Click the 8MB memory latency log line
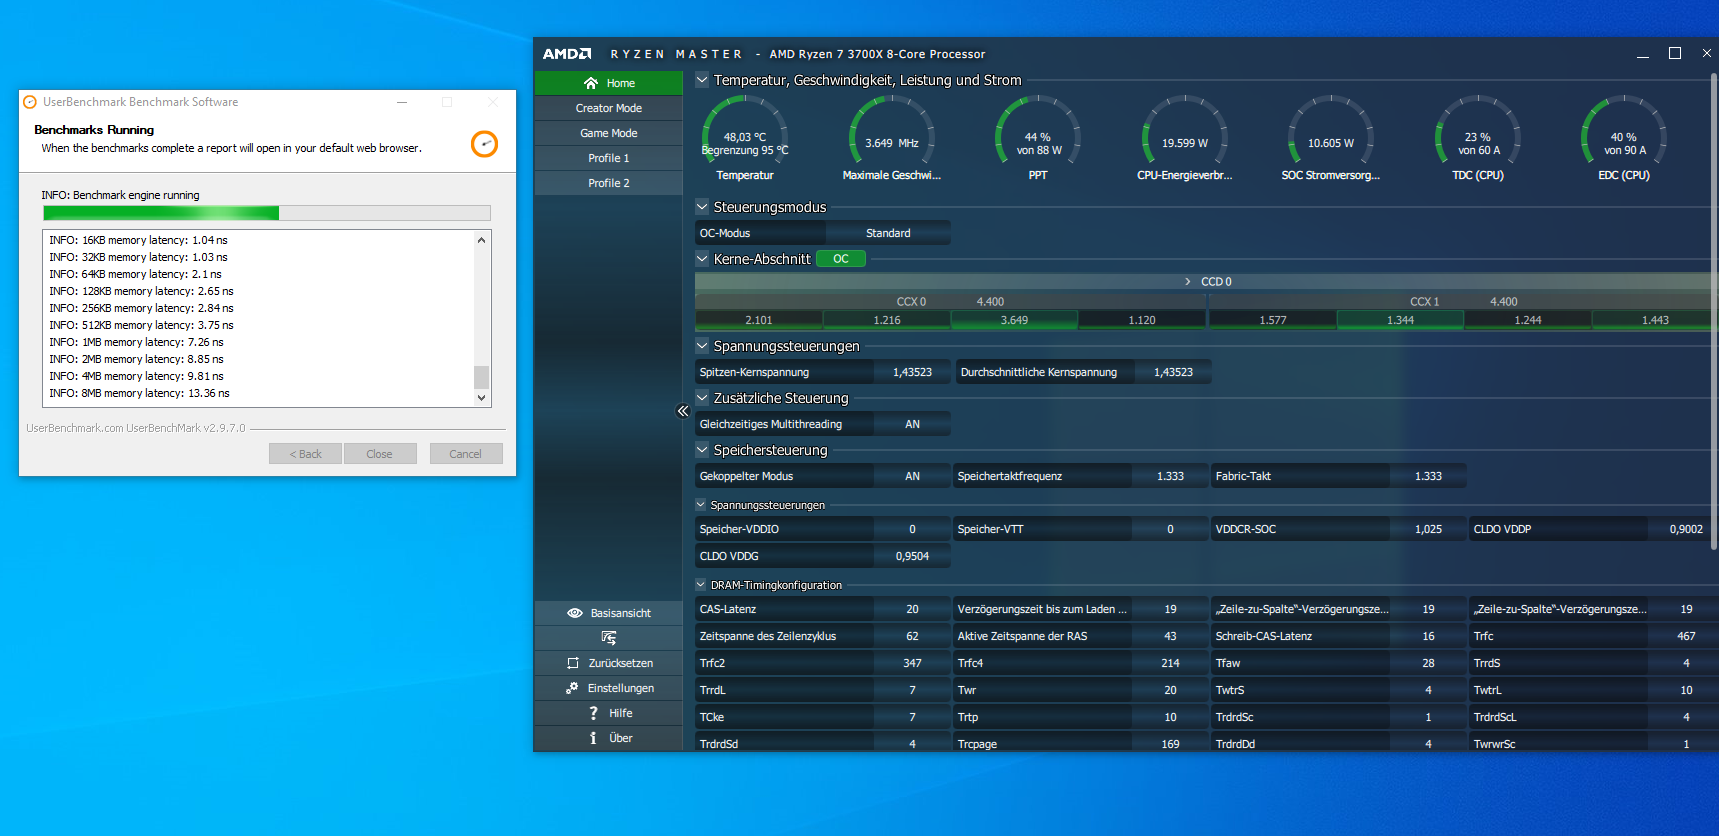This screenshot has height=836, width=1719. [x=139, y=393]
